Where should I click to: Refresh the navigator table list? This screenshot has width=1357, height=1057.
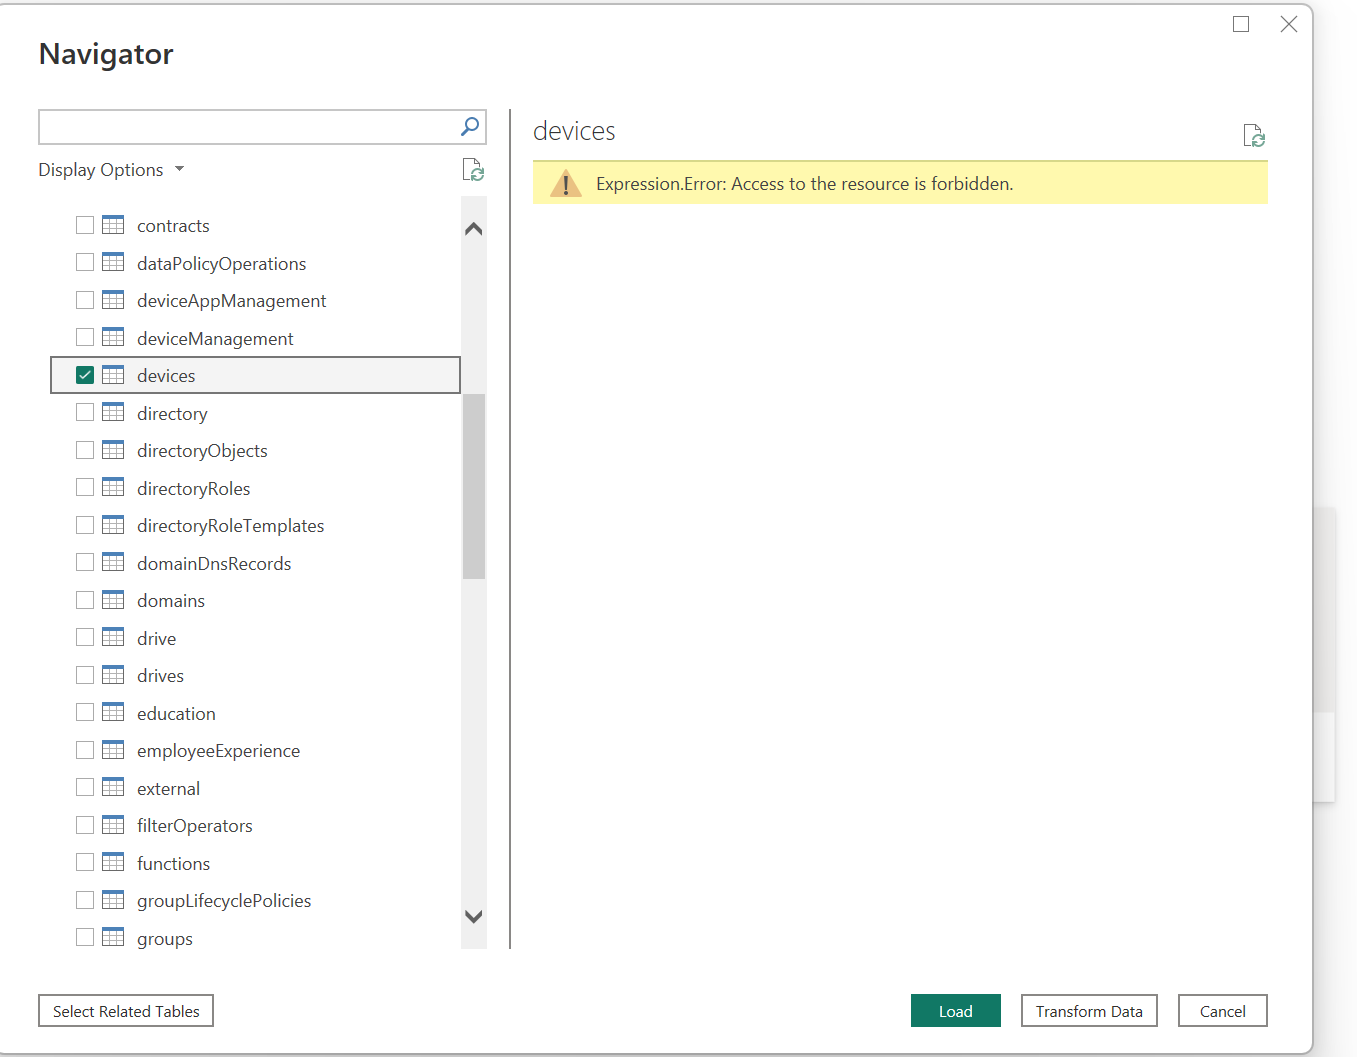coord(473,170)
